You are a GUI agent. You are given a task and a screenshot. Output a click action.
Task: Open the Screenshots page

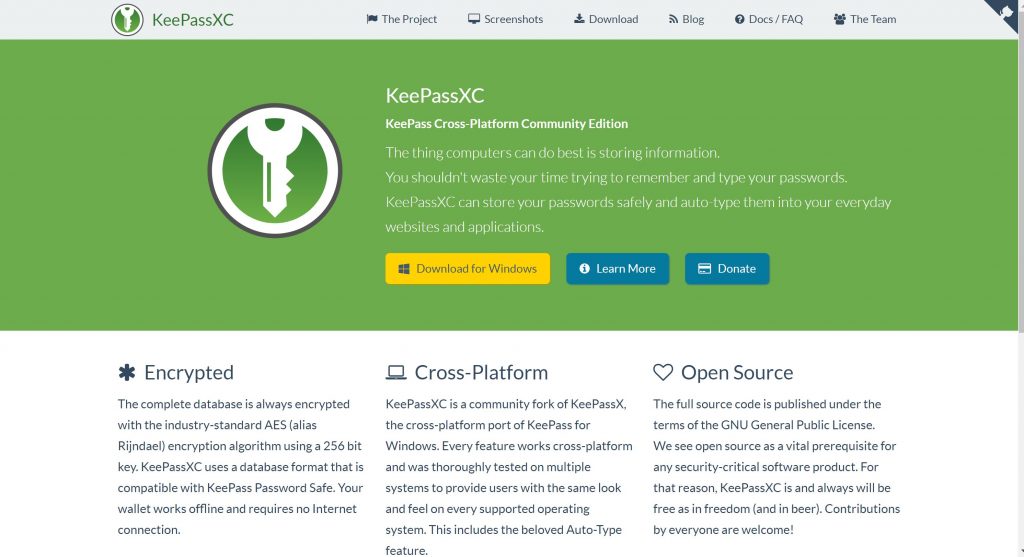[x=505, y=19]
